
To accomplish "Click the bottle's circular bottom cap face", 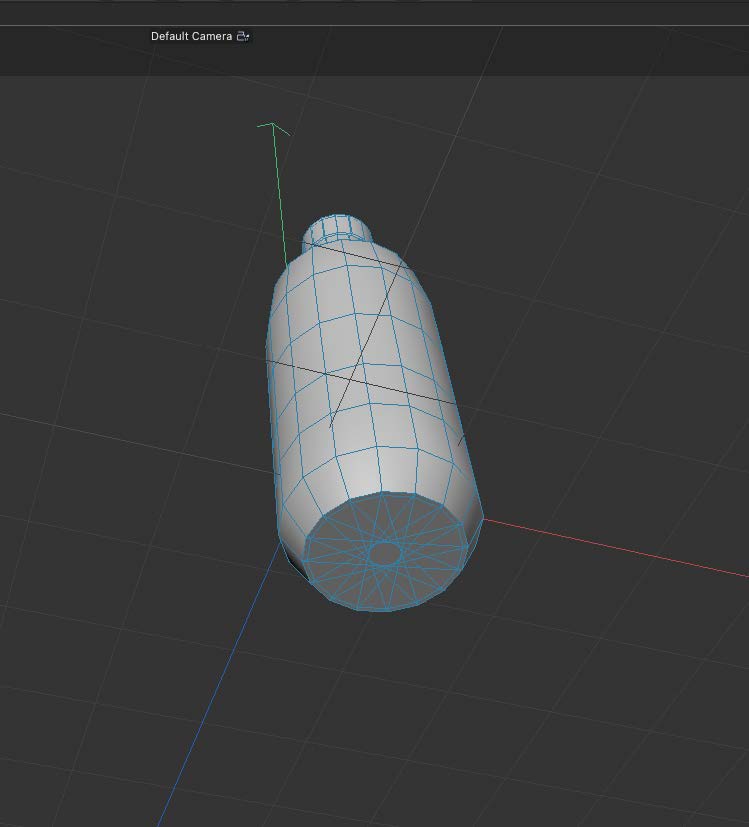I will [x=386, y=552].
